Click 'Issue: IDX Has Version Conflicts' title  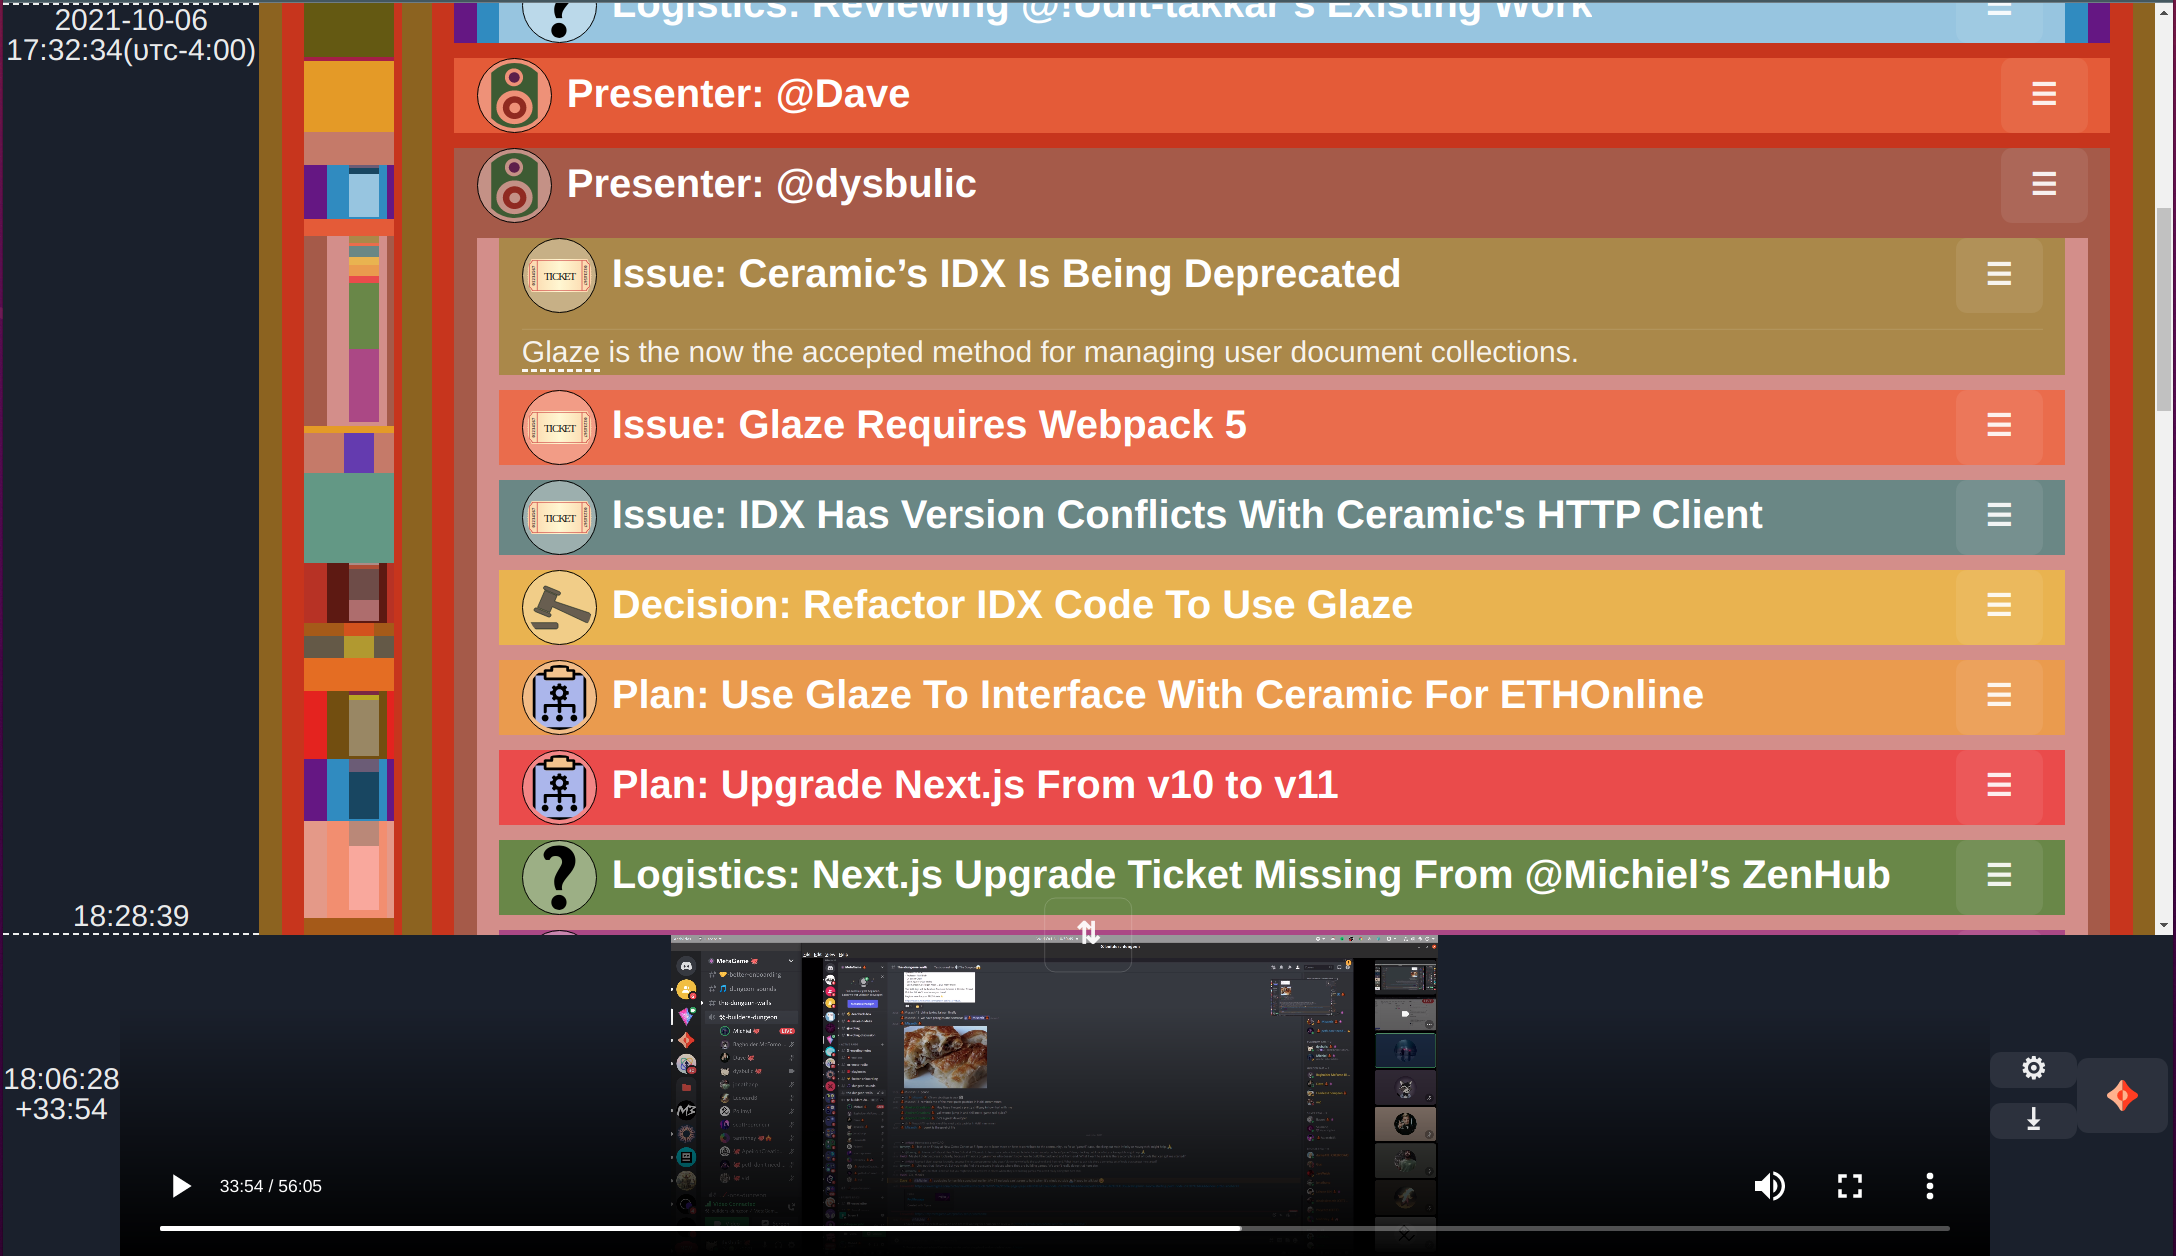1187,515
